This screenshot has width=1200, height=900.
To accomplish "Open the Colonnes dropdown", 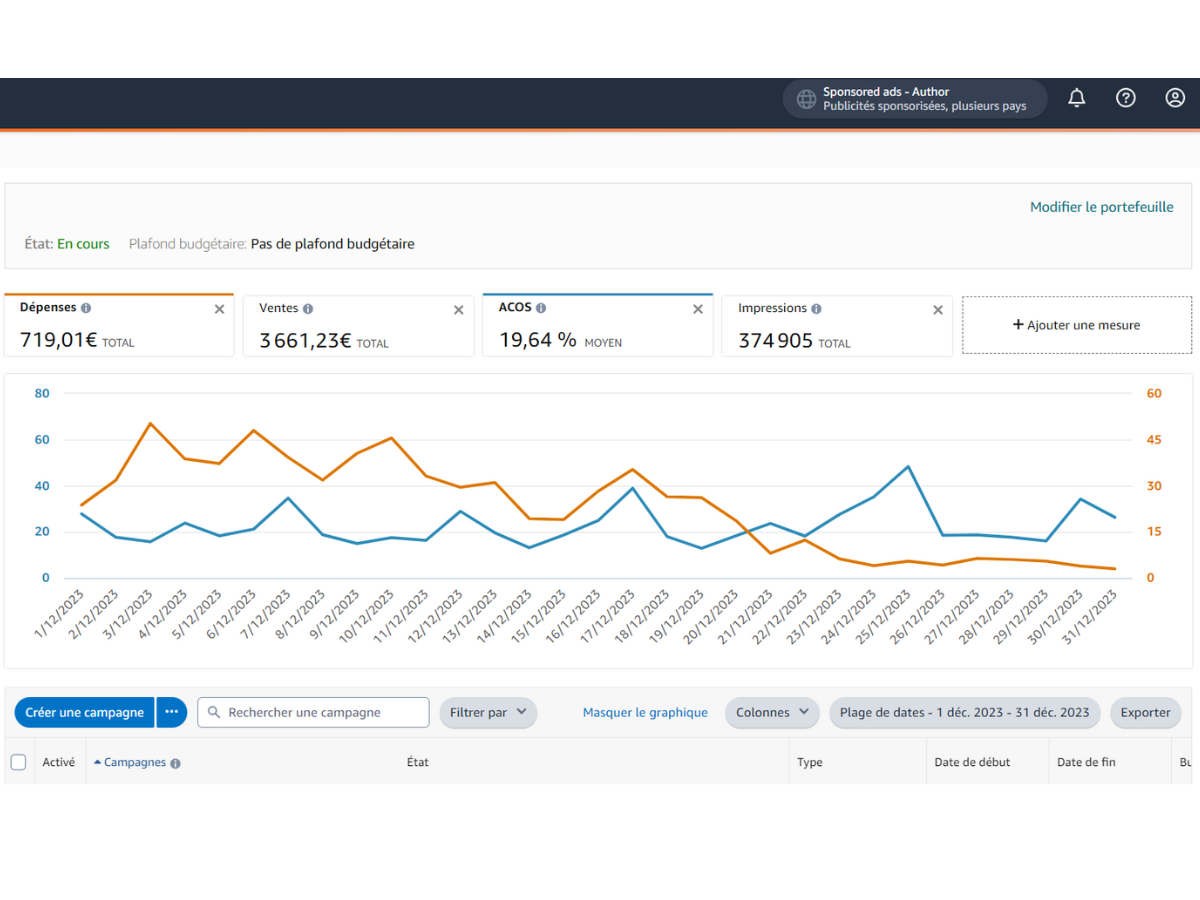I will [771, 712].
